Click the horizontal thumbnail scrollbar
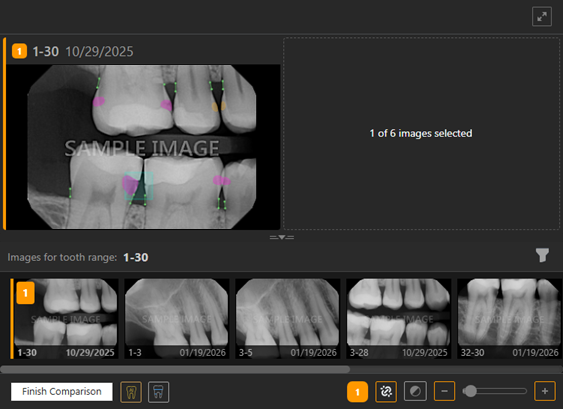The height and width of the screenshot is (409, 563). pyautogui.click(x=175, y=369)
